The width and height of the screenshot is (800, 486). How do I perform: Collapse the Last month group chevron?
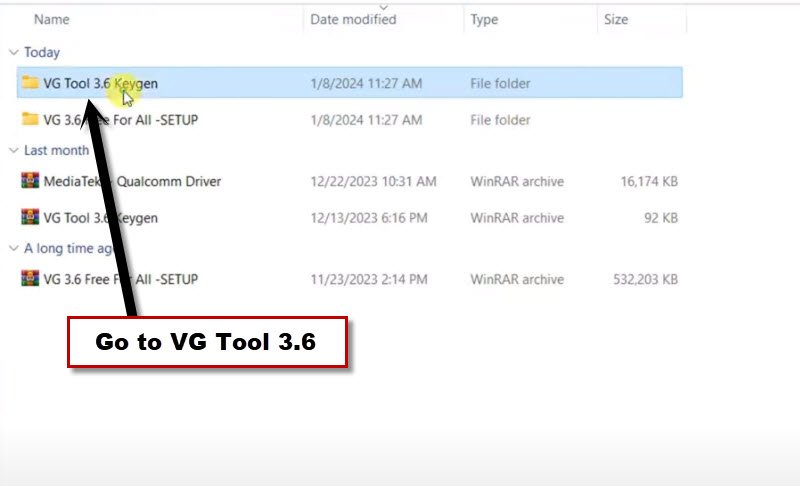tap(14, 150)
